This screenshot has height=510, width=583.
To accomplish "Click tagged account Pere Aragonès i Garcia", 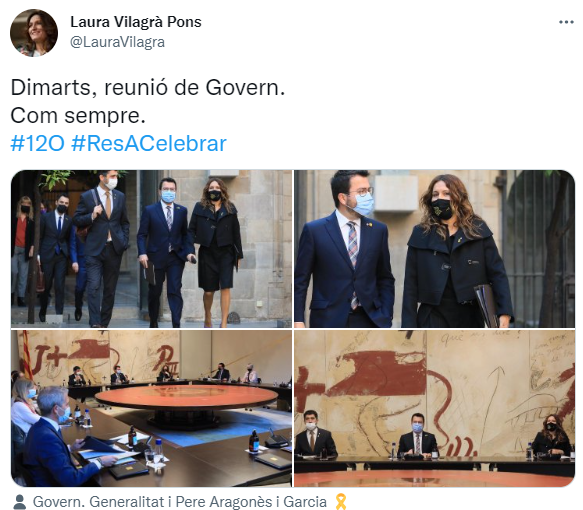I will tap(251, 502).
